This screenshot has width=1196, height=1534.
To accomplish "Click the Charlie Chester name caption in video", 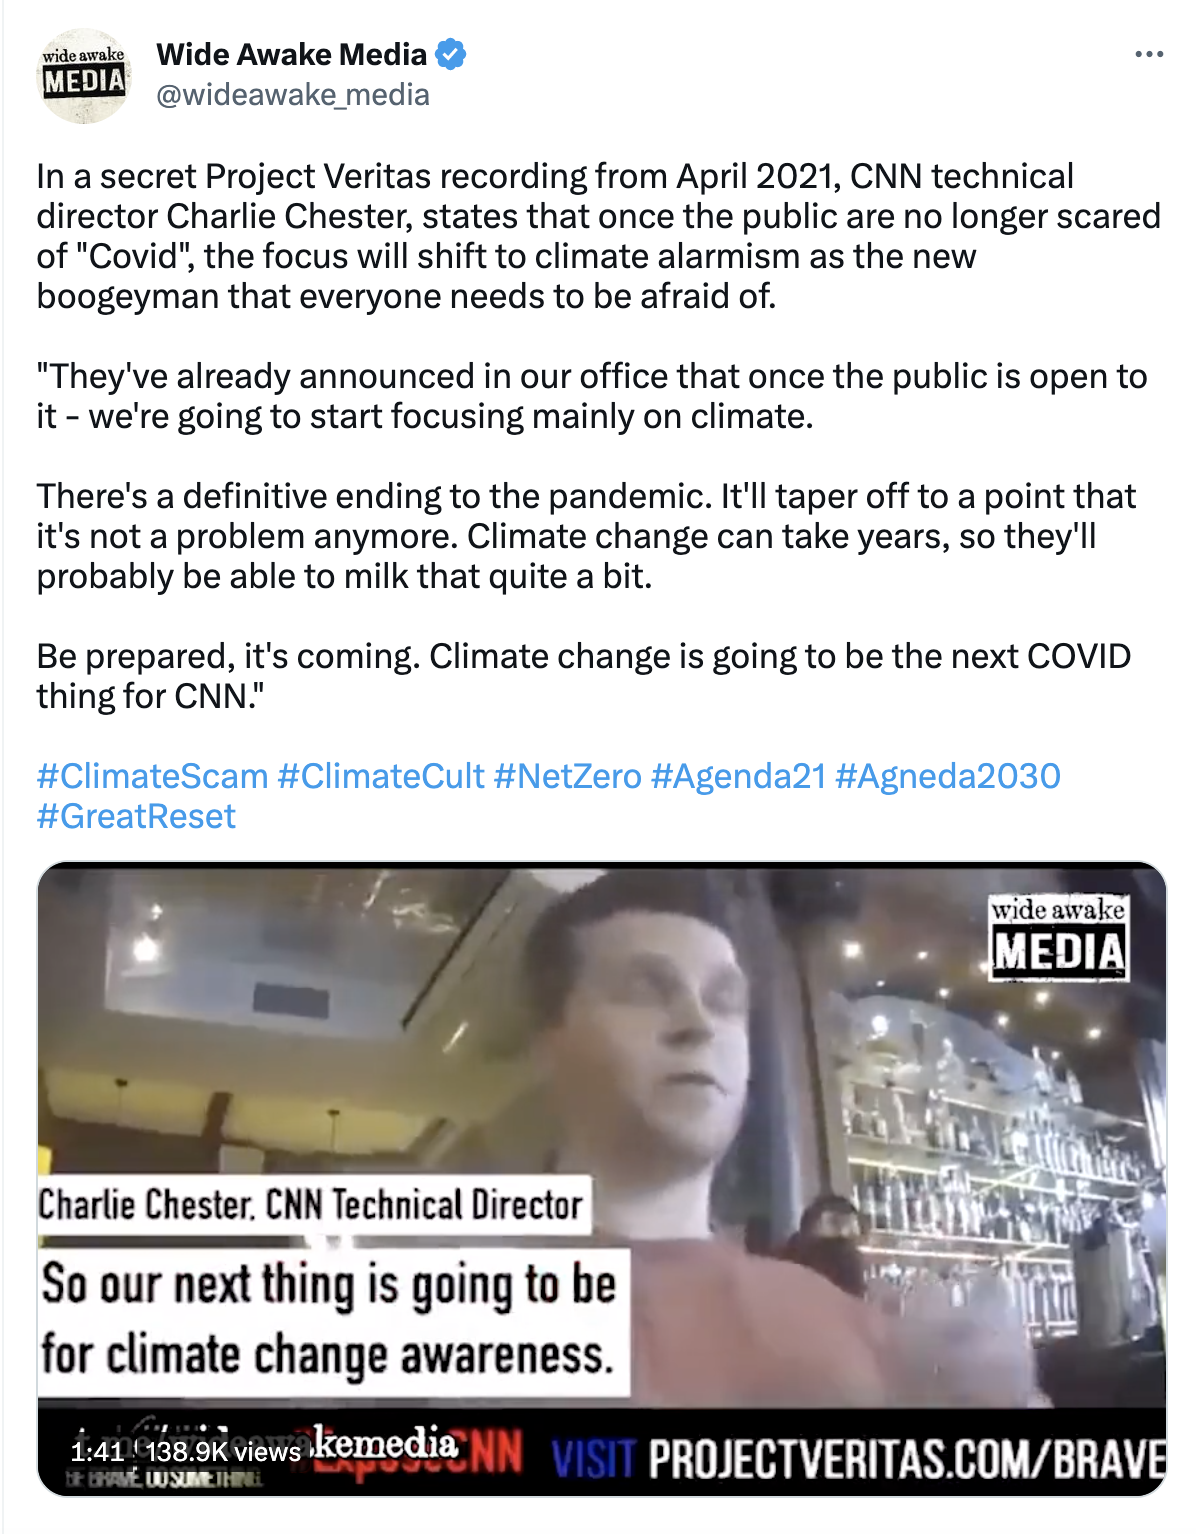I will click(311, 1205).
